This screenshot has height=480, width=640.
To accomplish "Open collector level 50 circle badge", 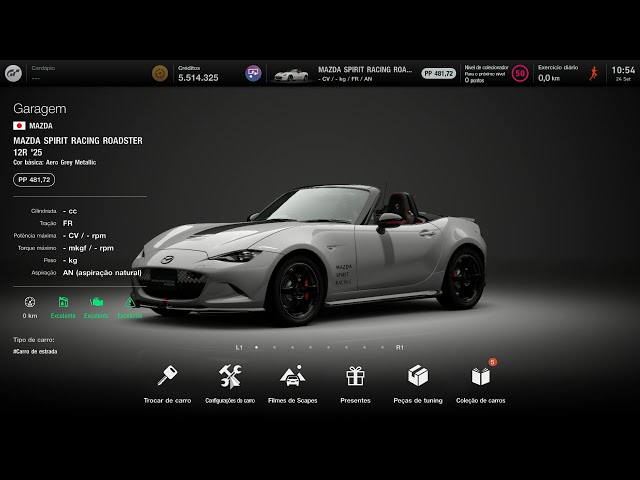I will (520, 73).
